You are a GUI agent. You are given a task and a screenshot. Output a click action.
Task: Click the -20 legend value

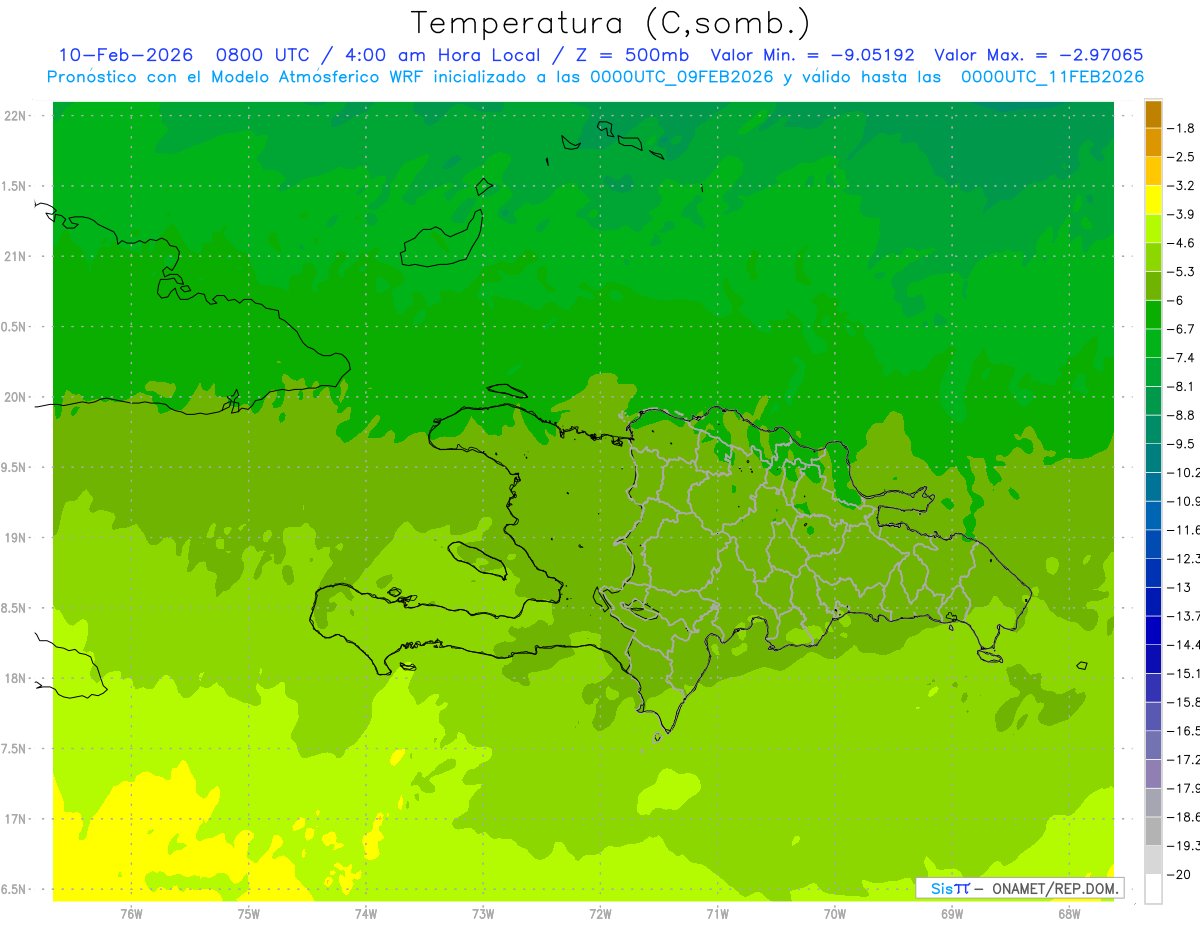point(1180,874)
